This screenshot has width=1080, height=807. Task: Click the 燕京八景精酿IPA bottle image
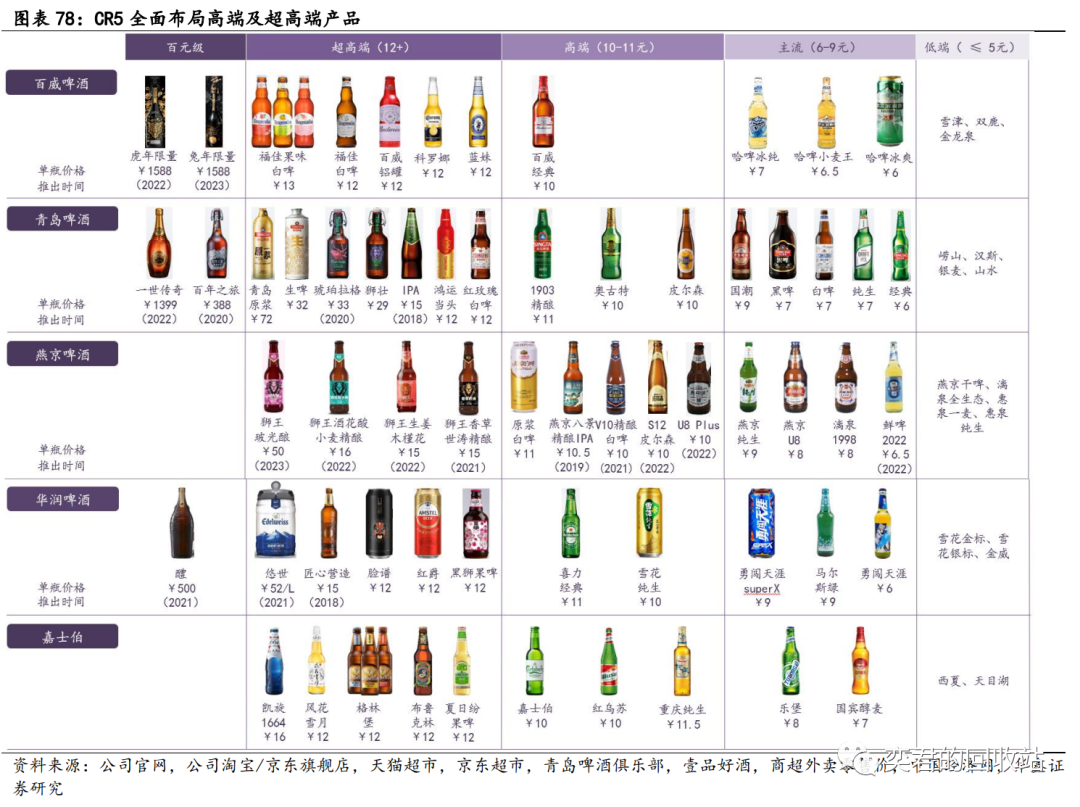572,377
